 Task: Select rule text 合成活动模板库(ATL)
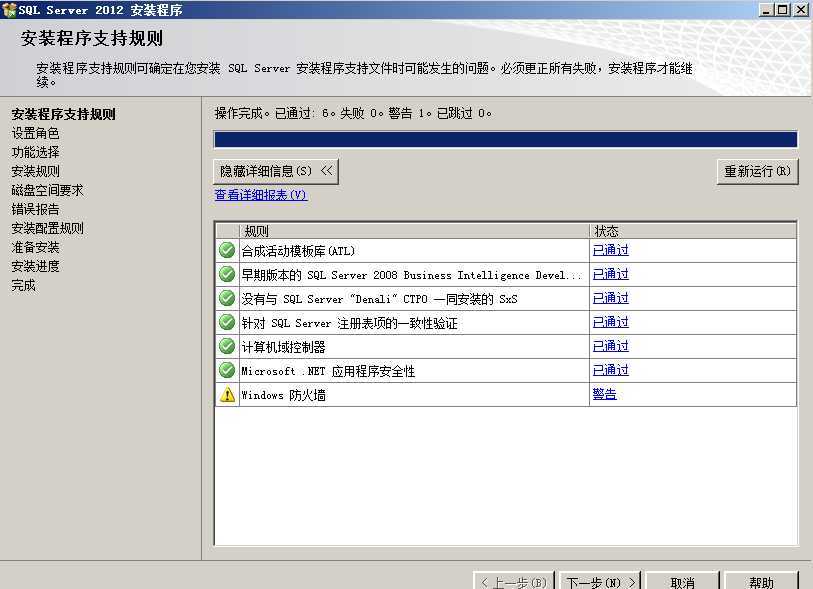298,251
